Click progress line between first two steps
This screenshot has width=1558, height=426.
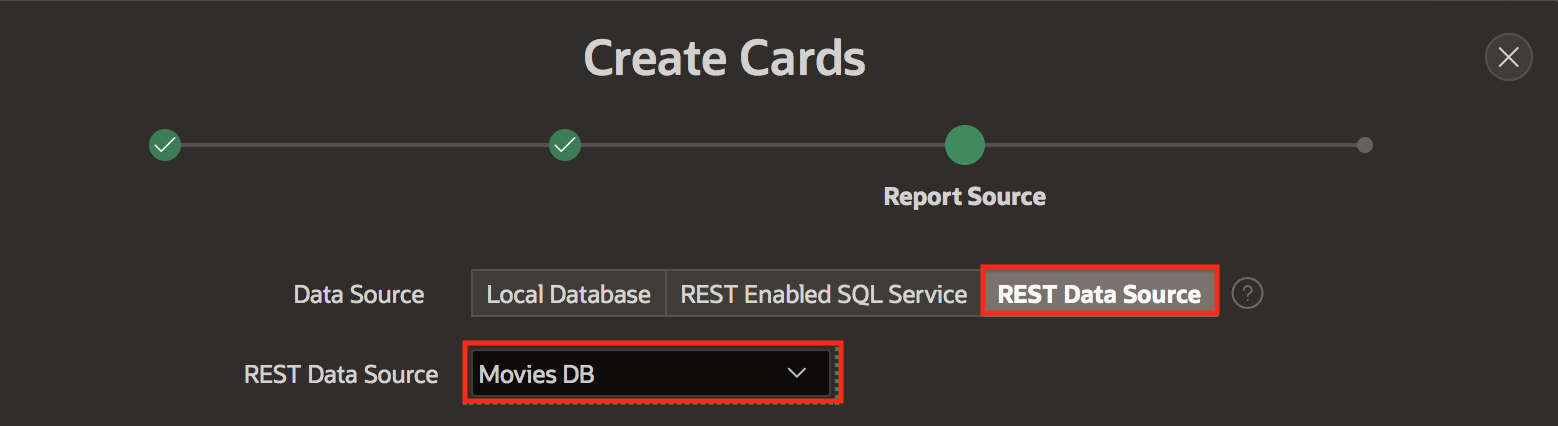tap(365, 145)
